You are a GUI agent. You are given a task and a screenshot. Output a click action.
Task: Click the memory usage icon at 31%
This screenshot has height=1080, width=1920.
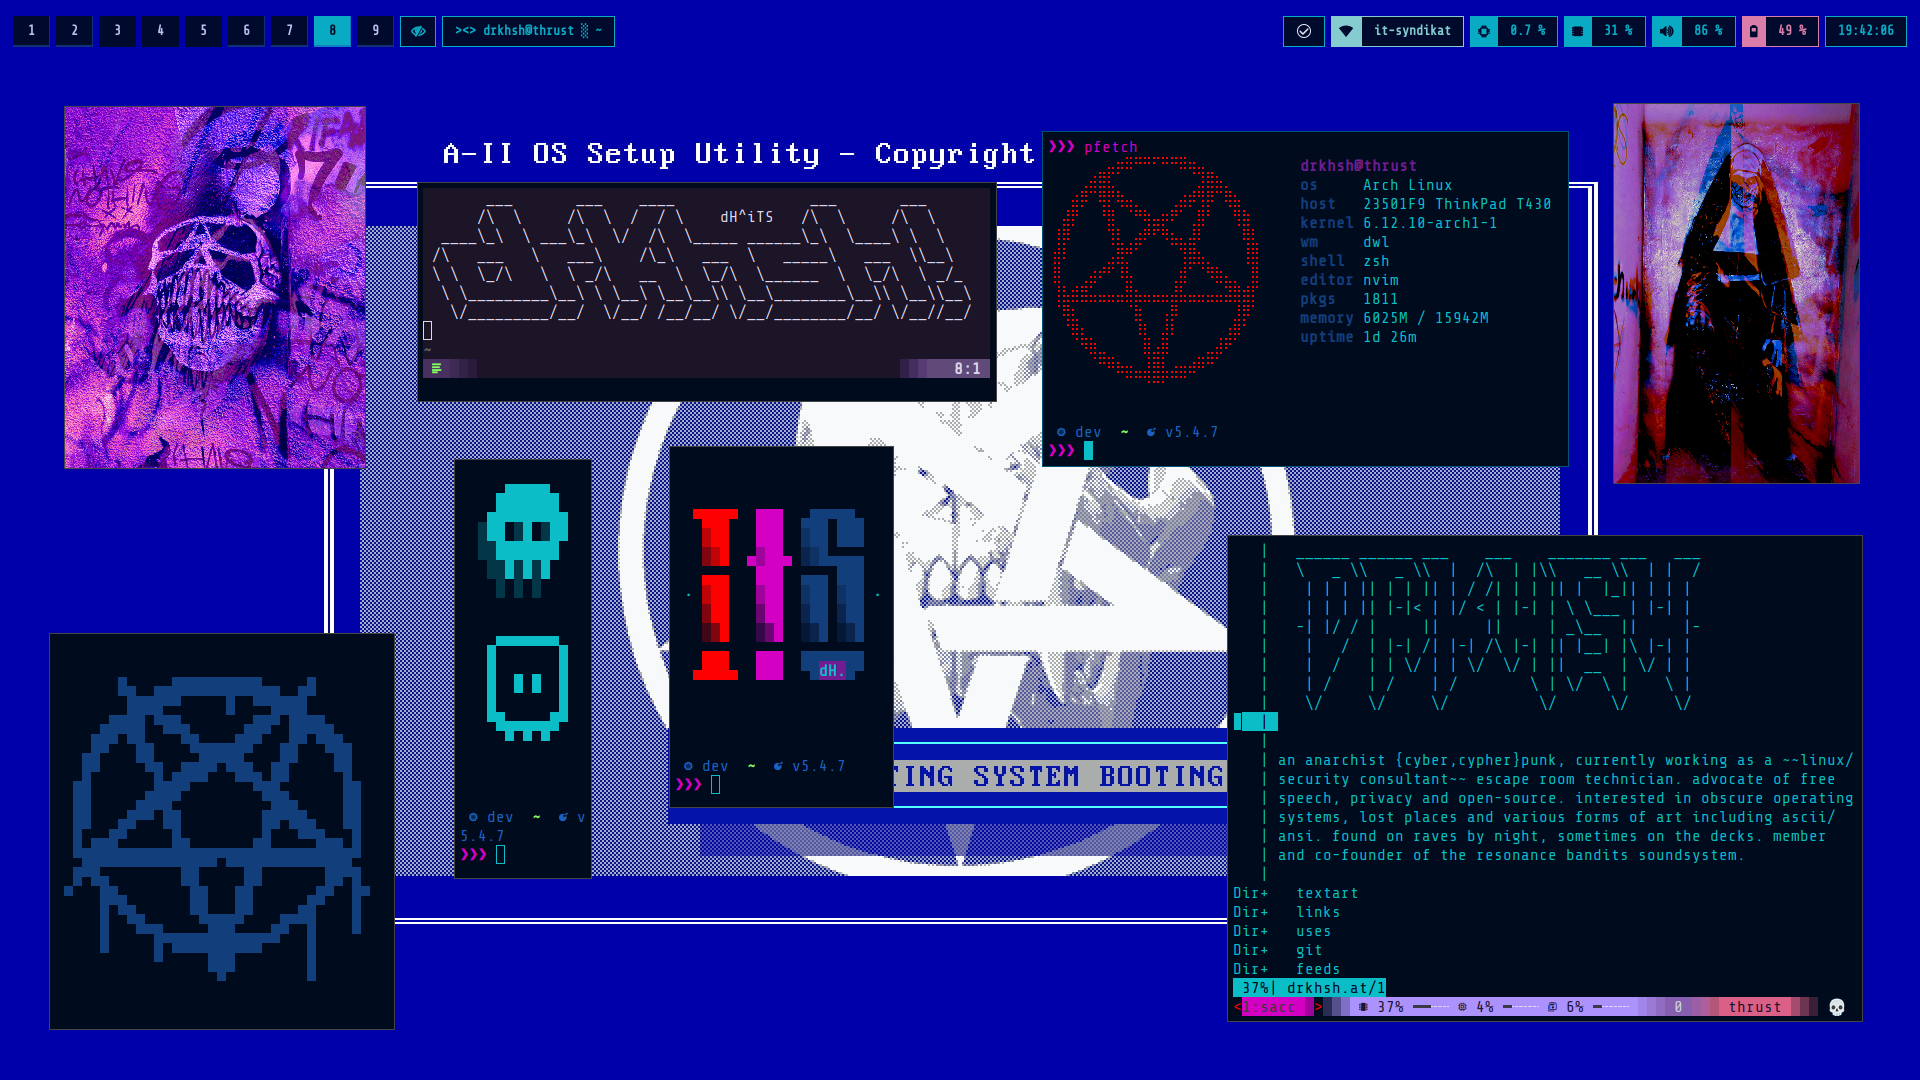(x=1578, y=31)
